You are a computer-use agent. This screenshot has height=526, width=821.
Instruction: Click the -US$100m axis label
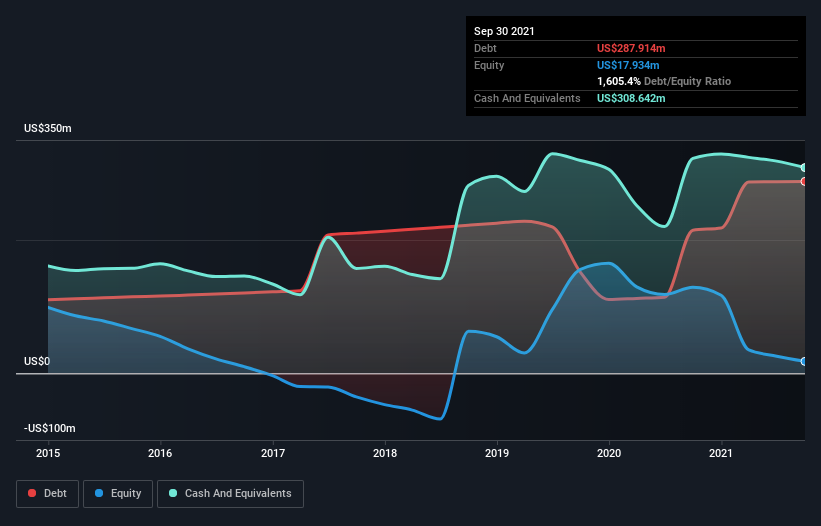click(50, 428)
